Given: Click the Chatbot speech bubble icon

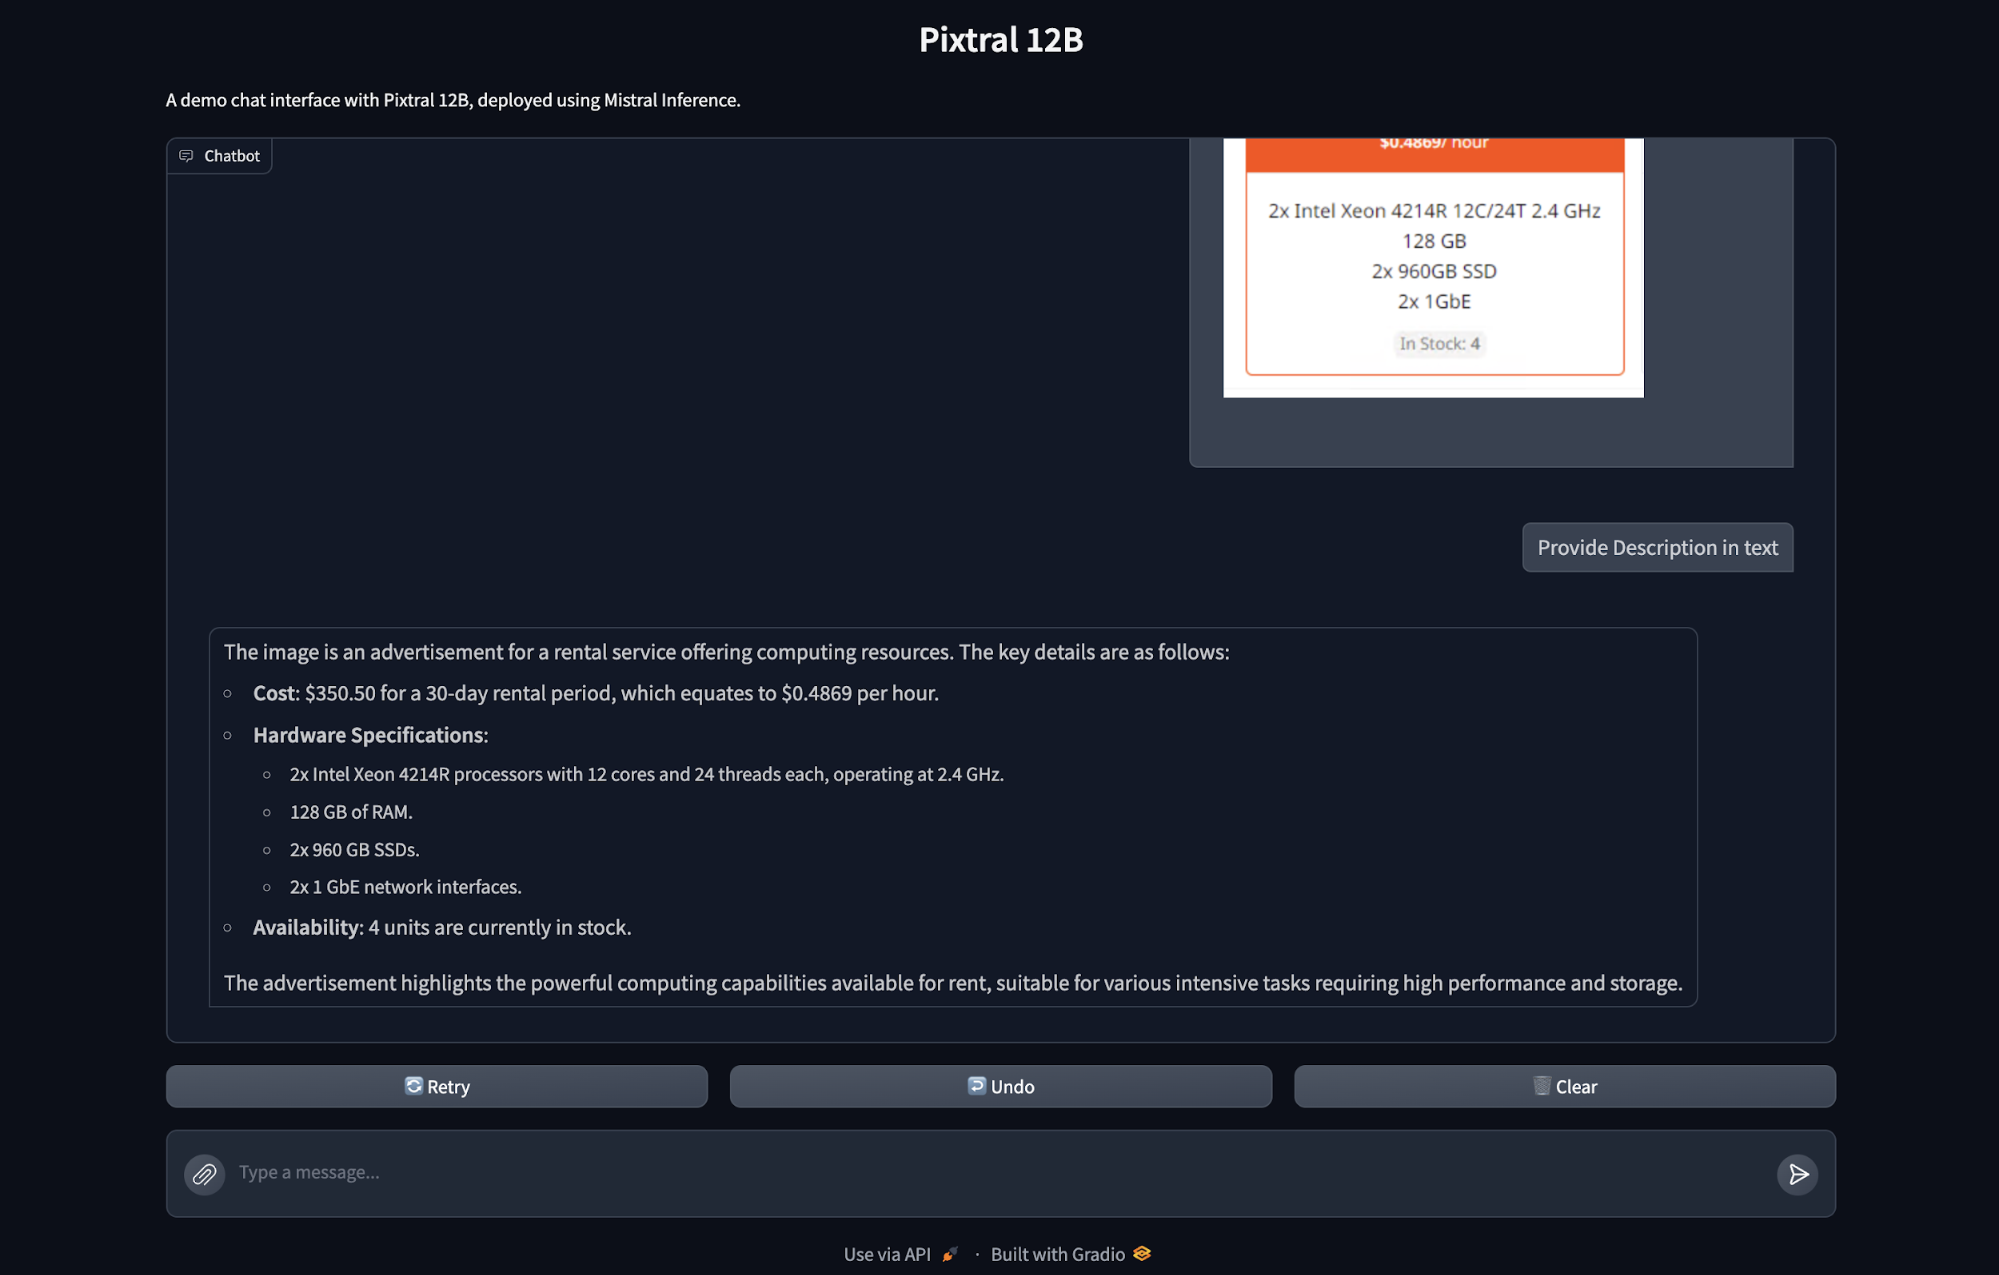Looking at the screenshot, I should click(186, 156).
